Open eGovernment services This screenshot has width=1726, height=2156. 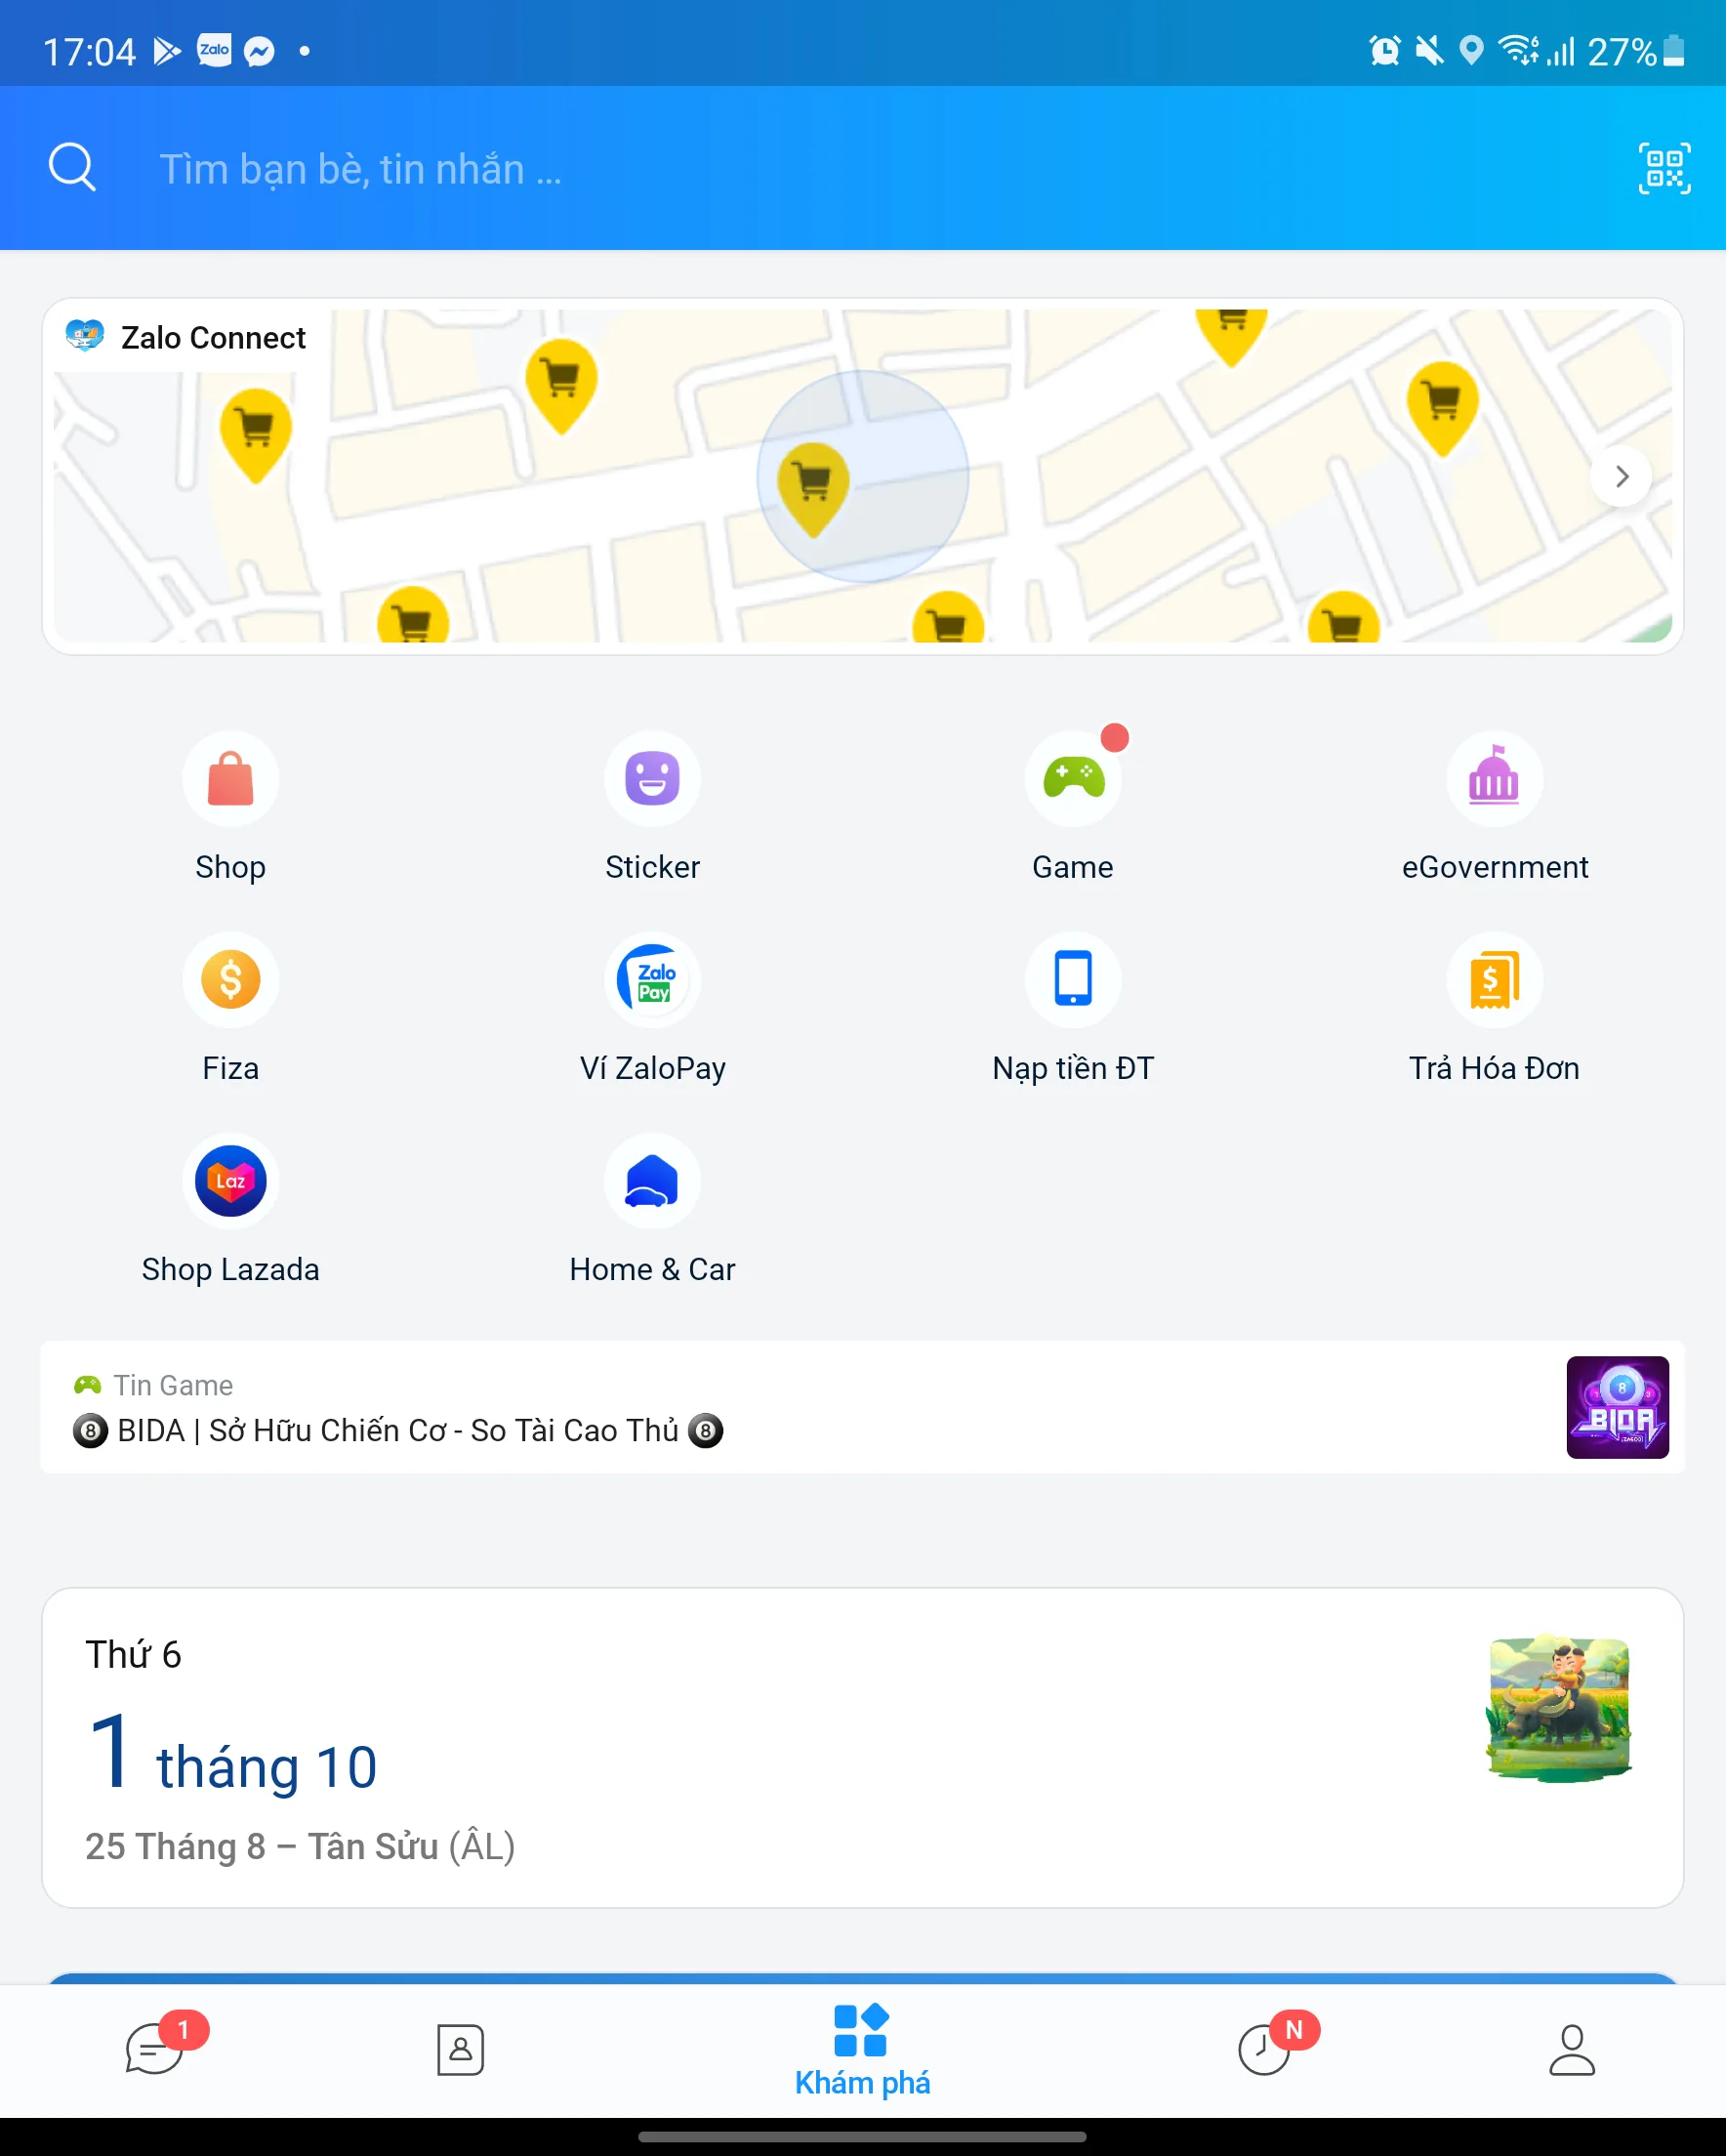click(x=1494, y=779)
